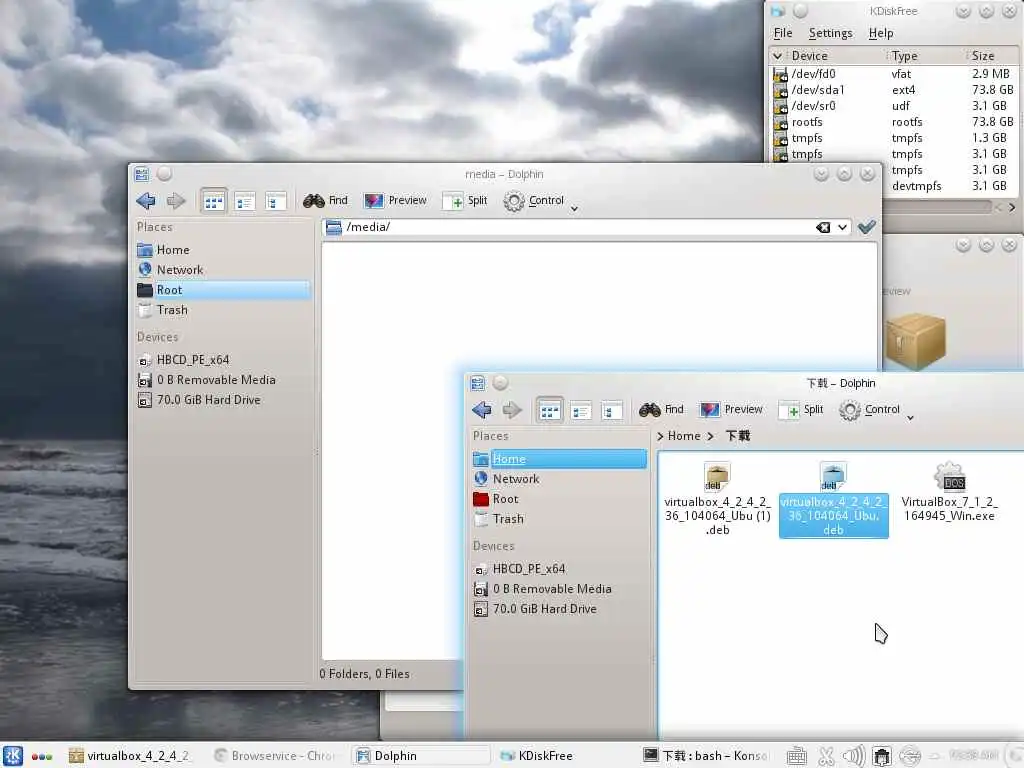Select Network place in media Dolphin window

pyautogui.click(x=223, y=270)
